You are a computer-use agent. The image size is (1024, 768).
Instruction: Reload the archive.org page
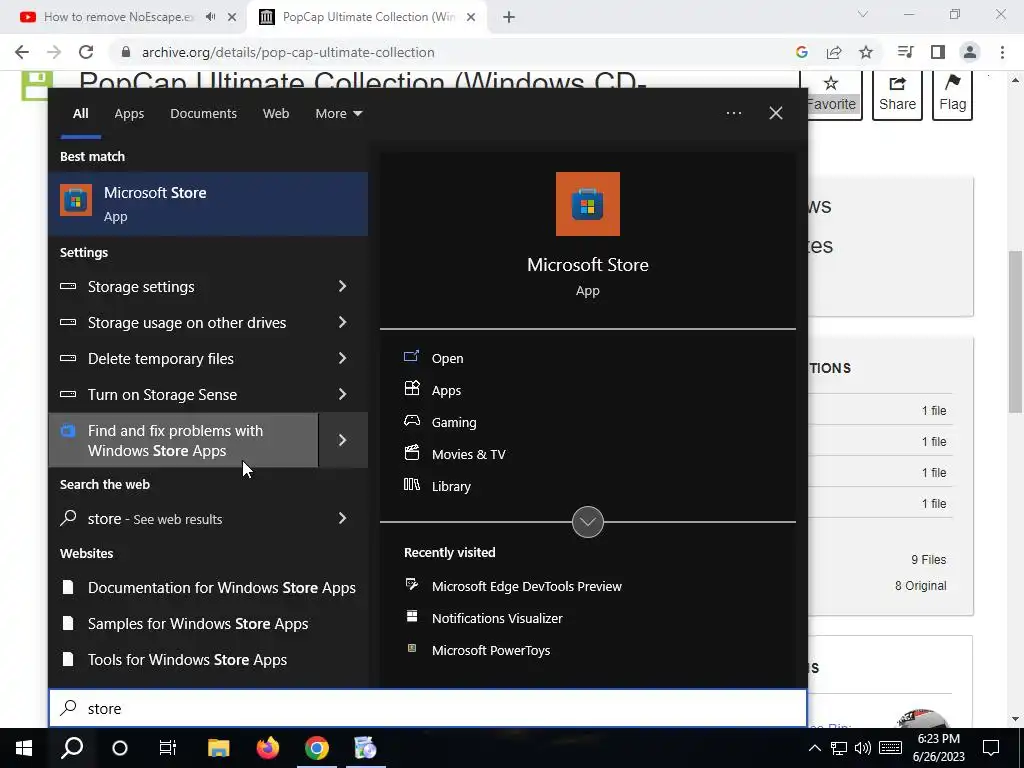coord(86,52)
